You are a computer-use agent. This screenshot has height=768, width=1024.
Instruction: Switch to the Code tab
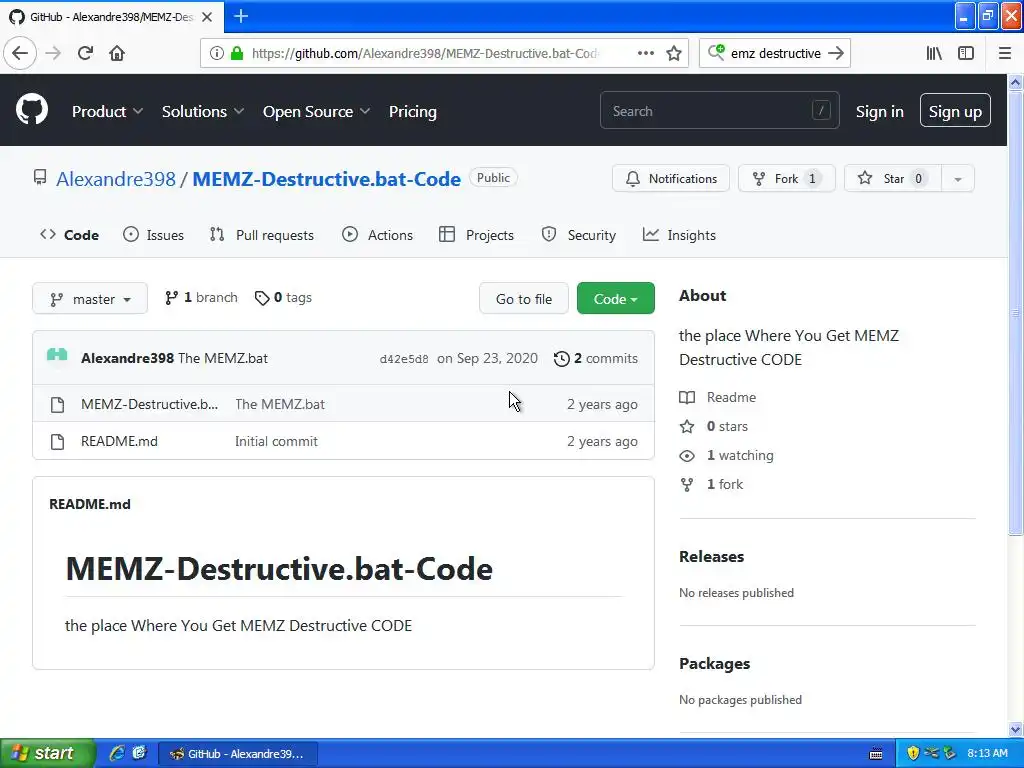point(69,235)
